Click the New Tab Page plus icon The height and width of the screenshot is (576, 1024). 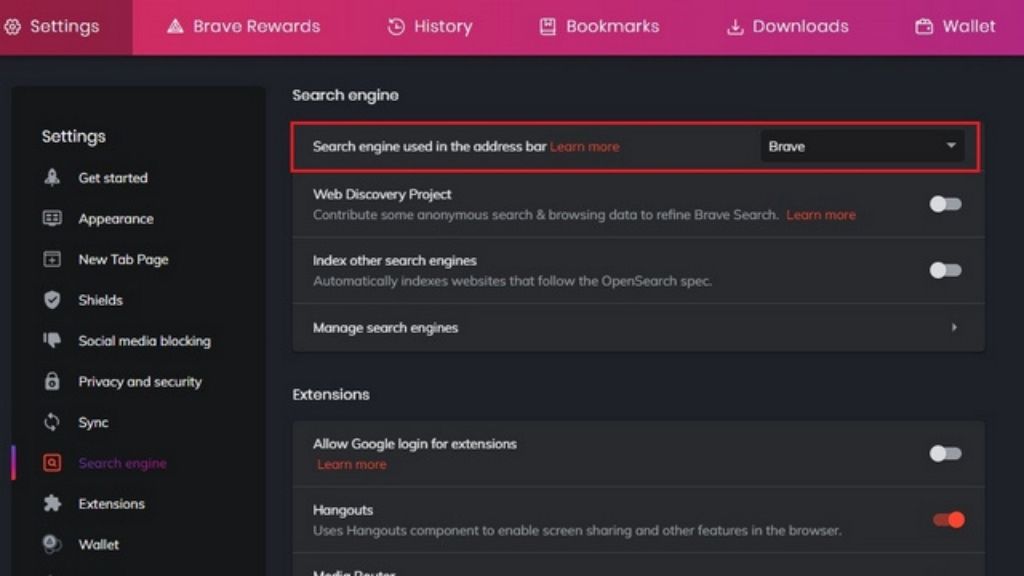point(52,260)
